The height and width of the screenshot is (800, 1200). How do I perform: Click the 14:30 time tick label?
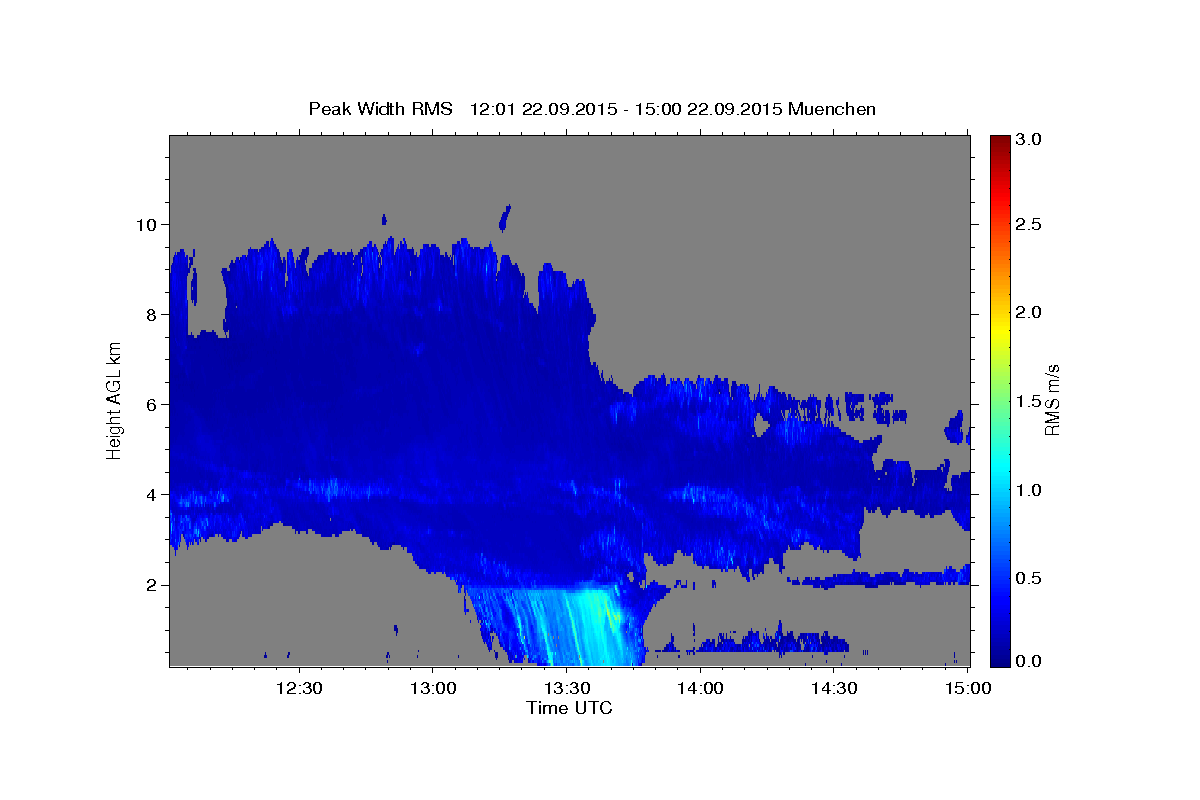pos(834,689)
